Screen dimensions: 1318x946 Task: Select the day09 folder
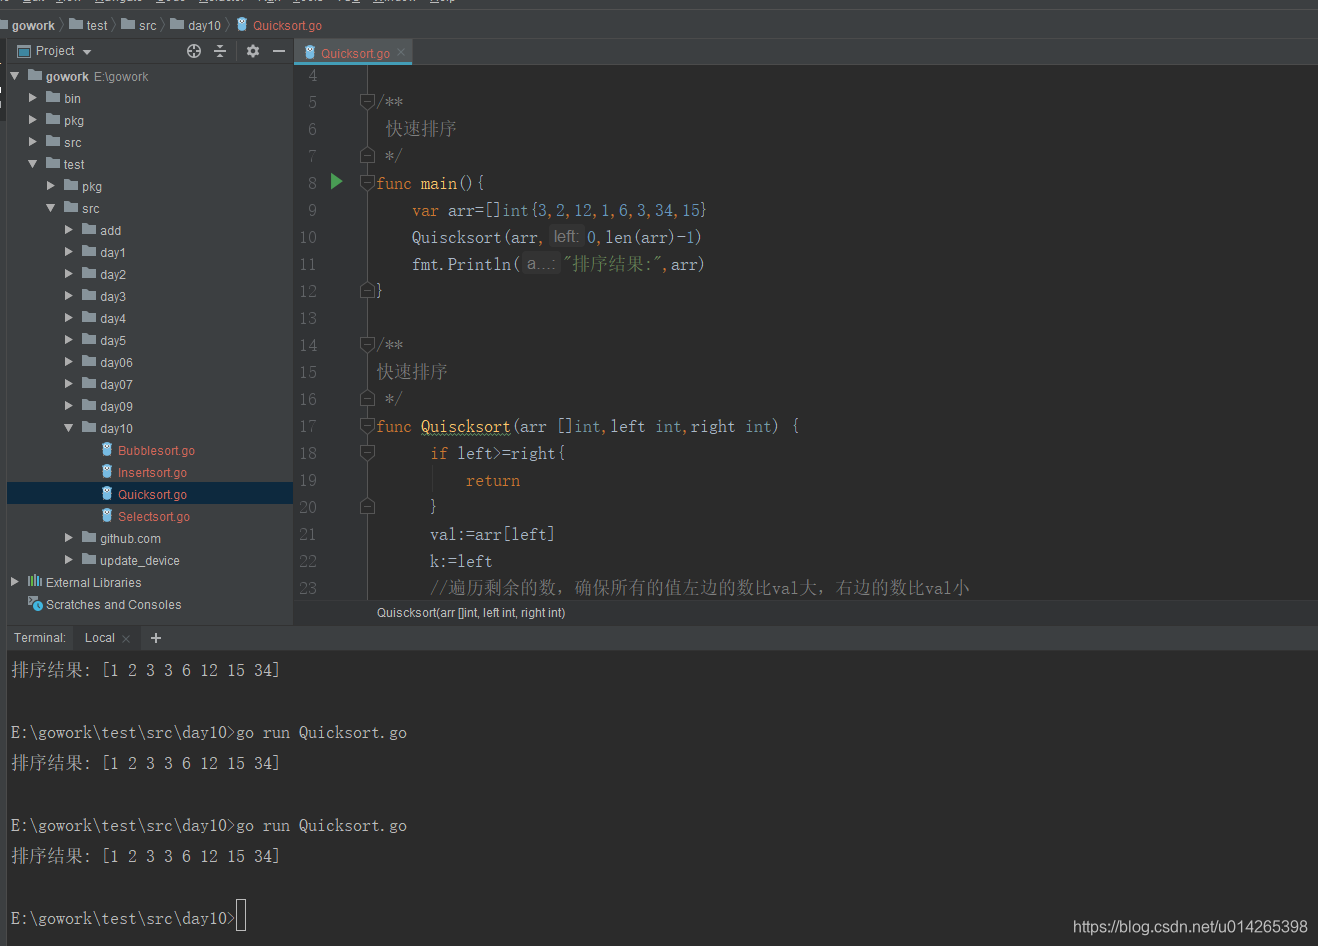116,407
